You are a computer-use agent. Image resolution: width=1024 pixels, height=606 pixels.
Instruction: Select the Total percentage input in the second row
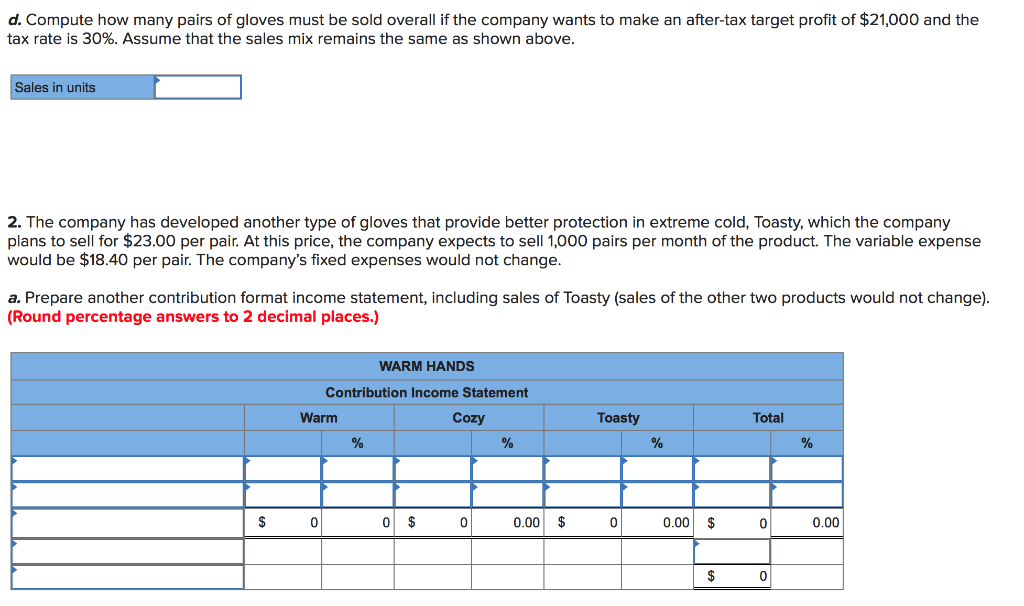coord(805,494)
